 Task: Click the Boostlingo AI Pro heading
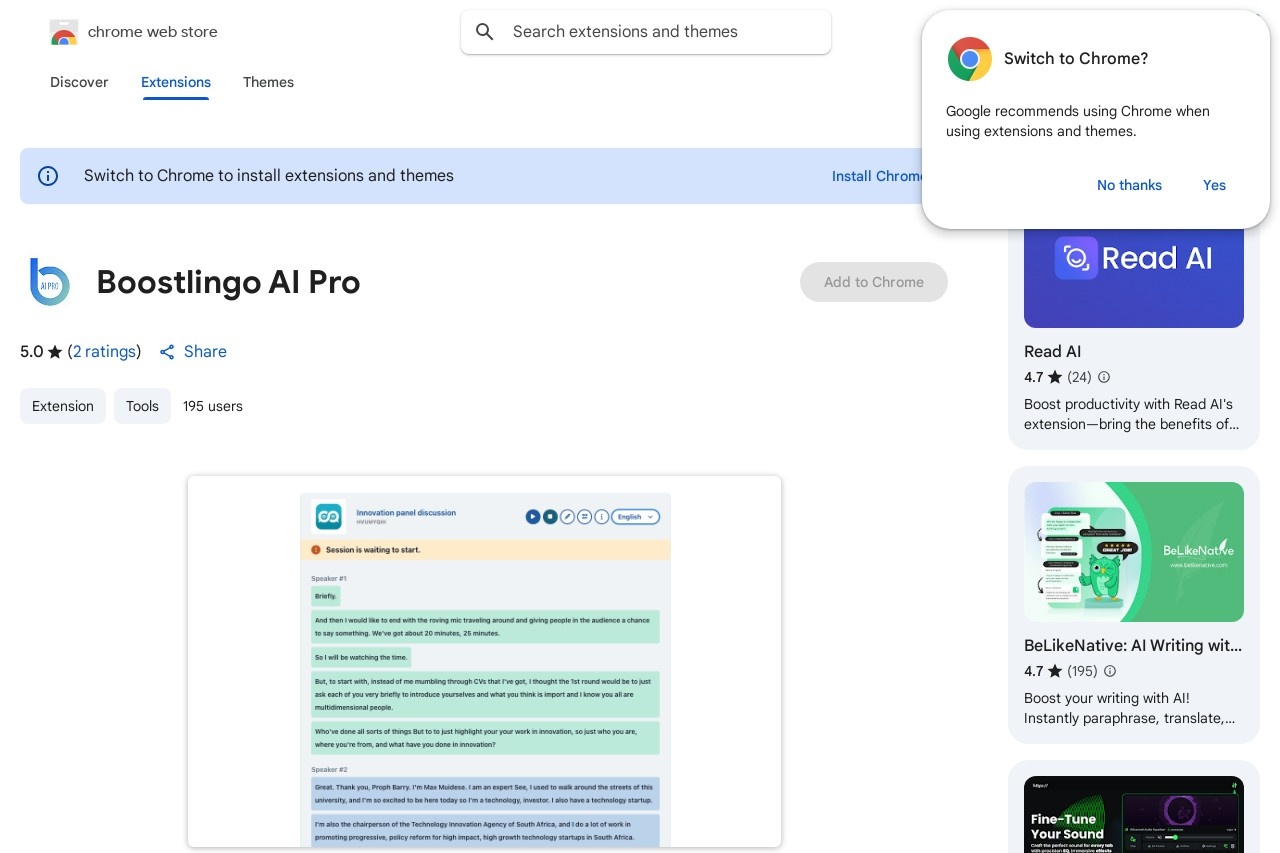click(228, 282)
